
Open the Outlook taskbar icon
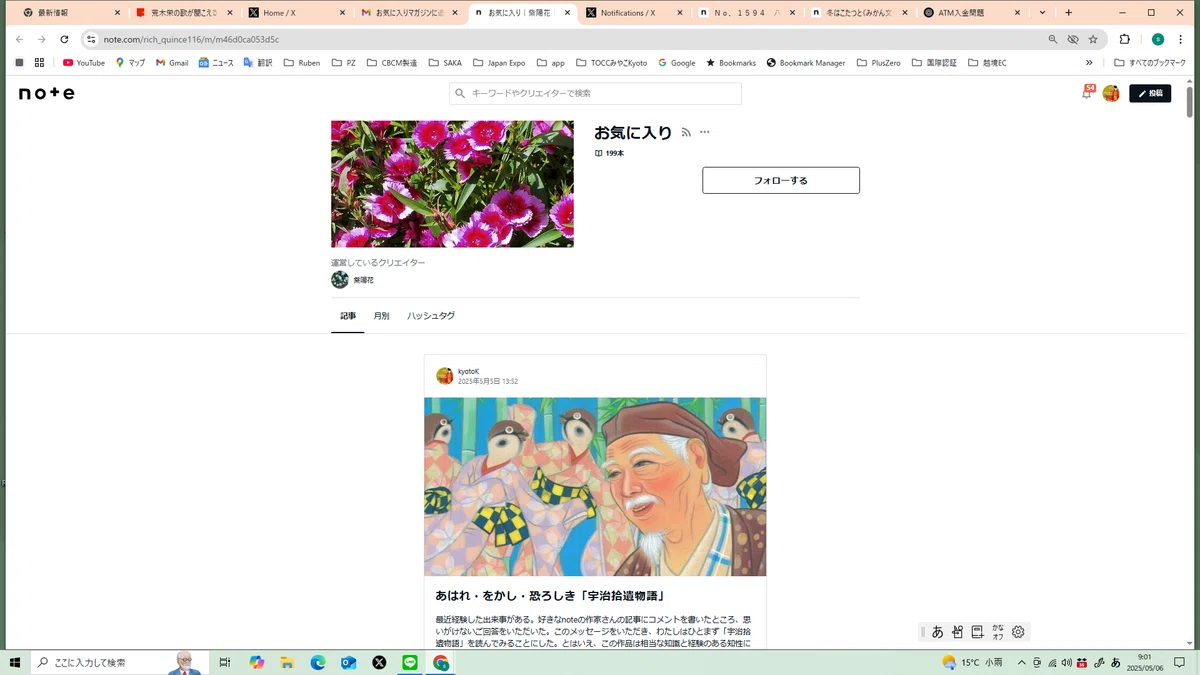[x=348, y=662]
